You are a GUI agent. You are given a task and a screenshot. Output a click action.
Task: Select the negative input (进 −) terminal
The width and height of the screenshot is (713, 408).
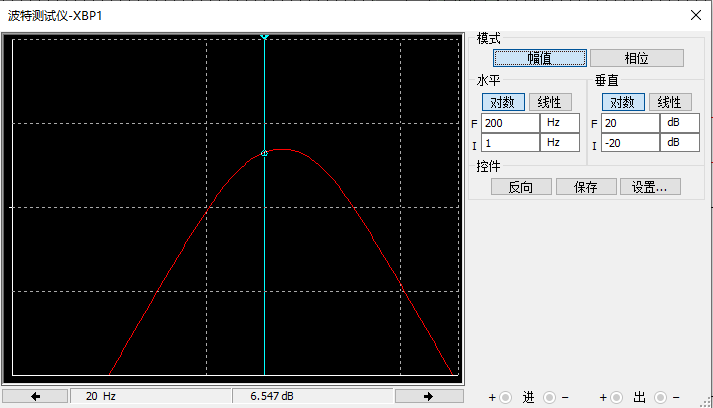coord(549,398)
